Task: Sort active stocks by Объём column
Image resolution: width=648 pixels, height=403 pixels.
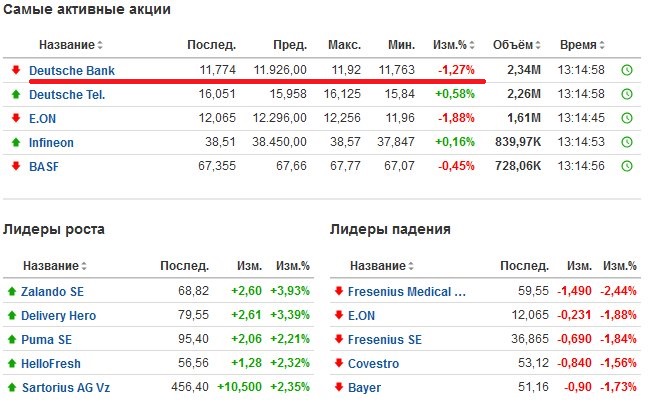Action: coord(517,45)
